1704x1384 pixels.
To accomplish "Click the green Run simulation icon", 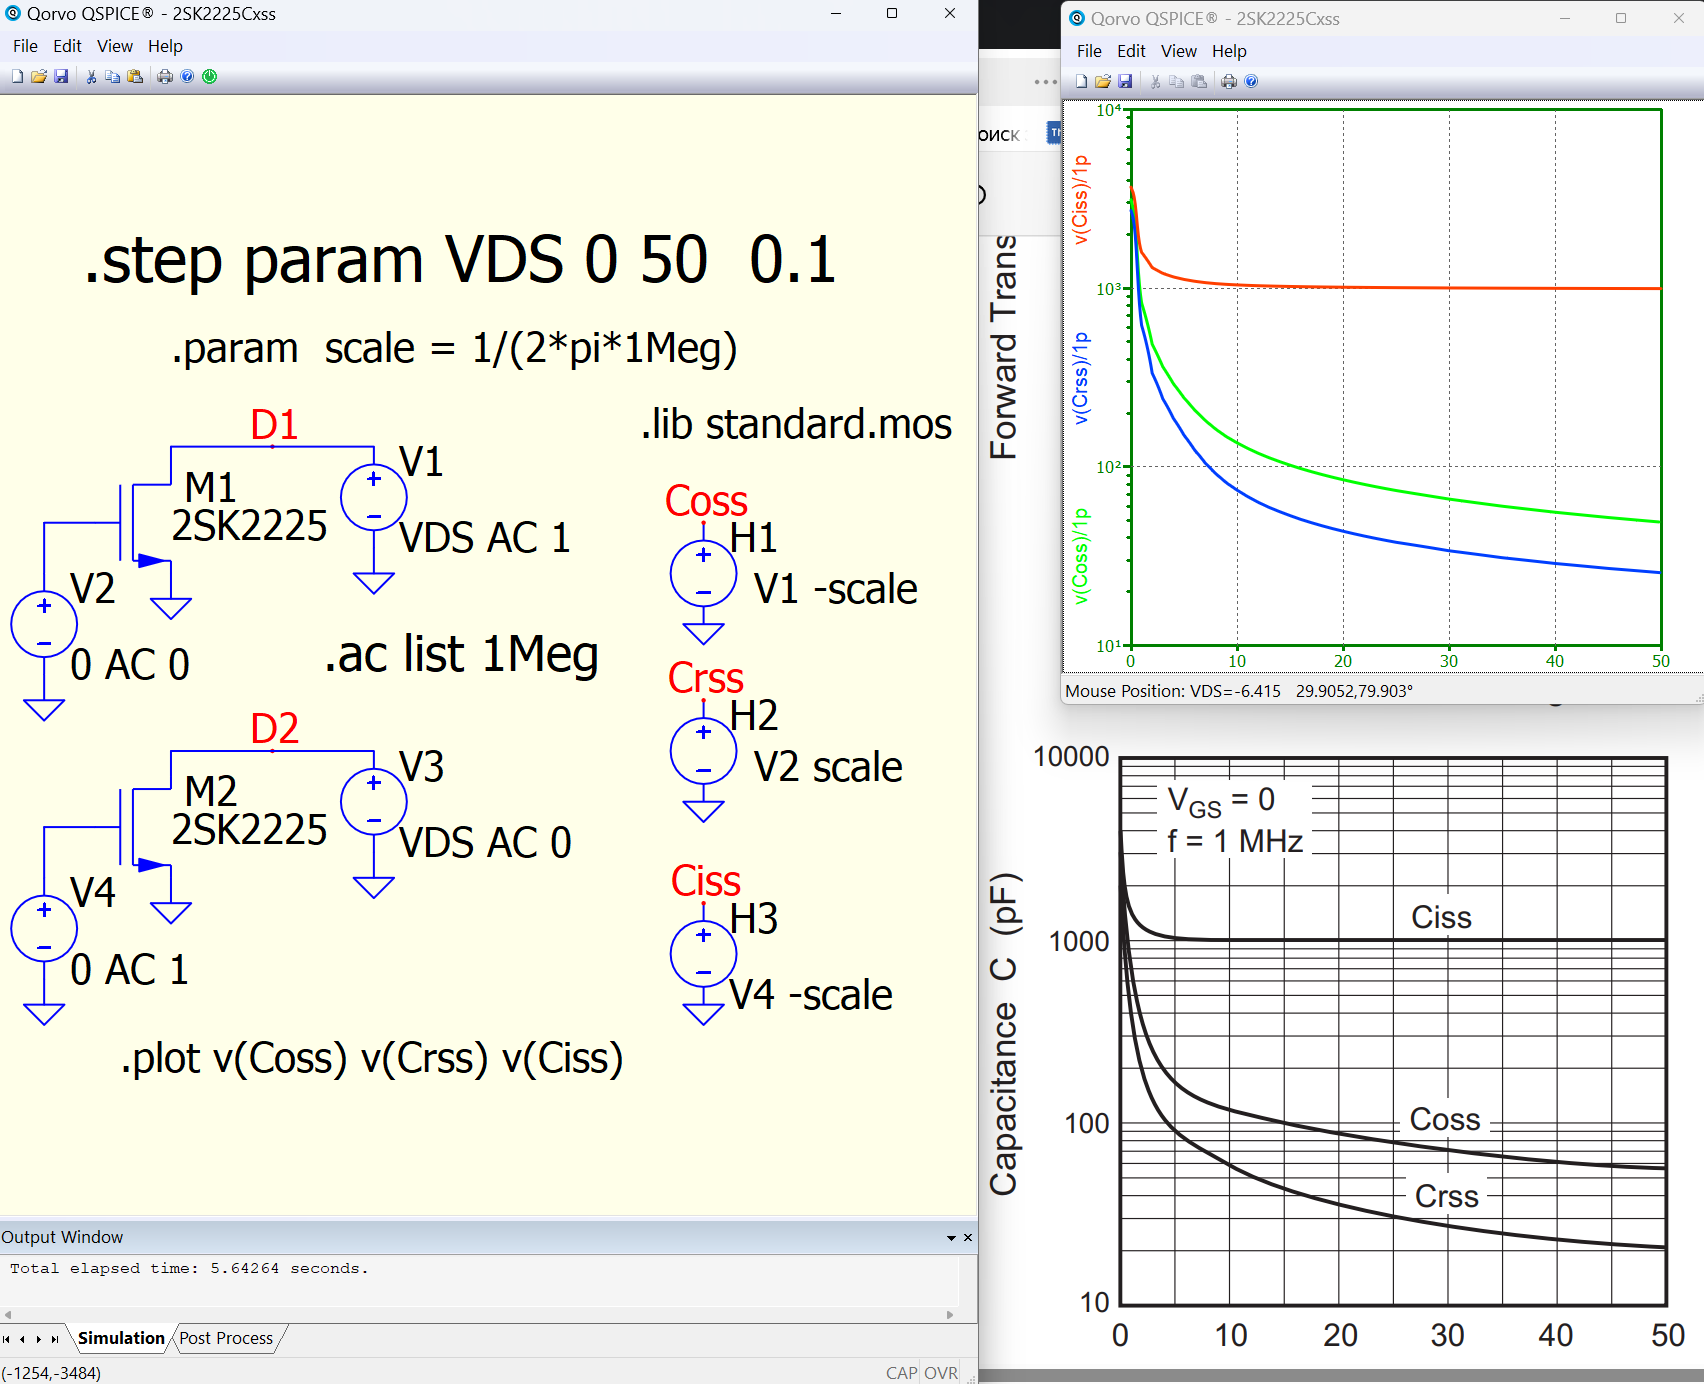I will (x=209, y=77).
